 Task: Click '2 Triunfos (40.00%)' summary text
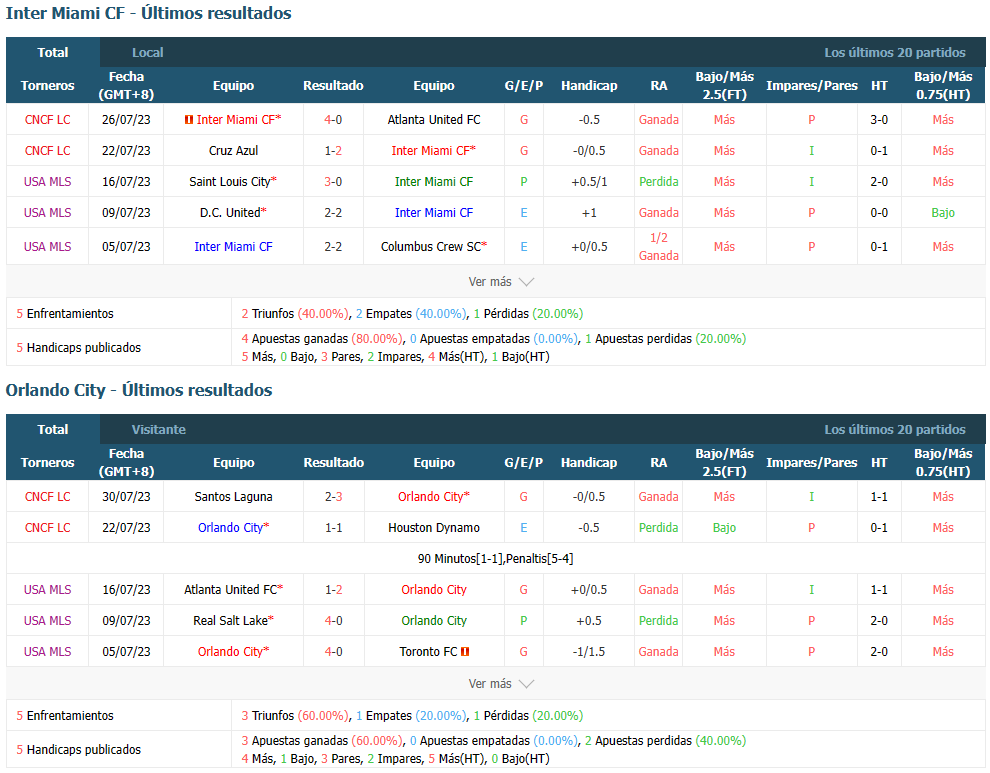[294, 314]
